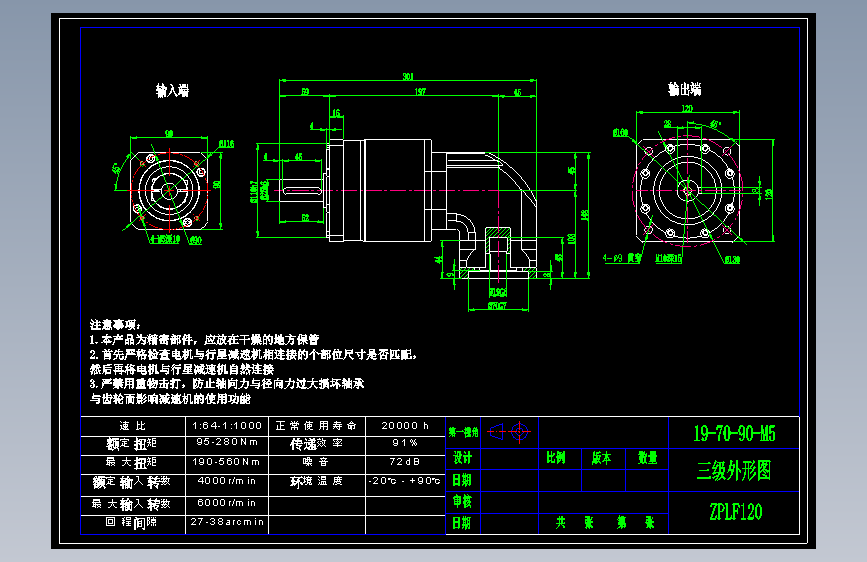This screenshot has height=562, width=867.
Task: Click the 数量 title block header
Action: (647, 458)
